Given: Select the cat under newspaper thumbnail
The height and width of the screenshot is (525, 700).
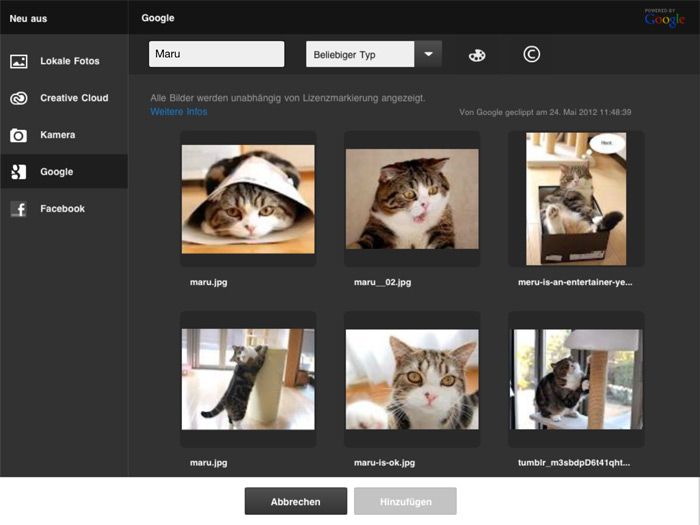Looking at the screenshot, I should tap(248, 198).
